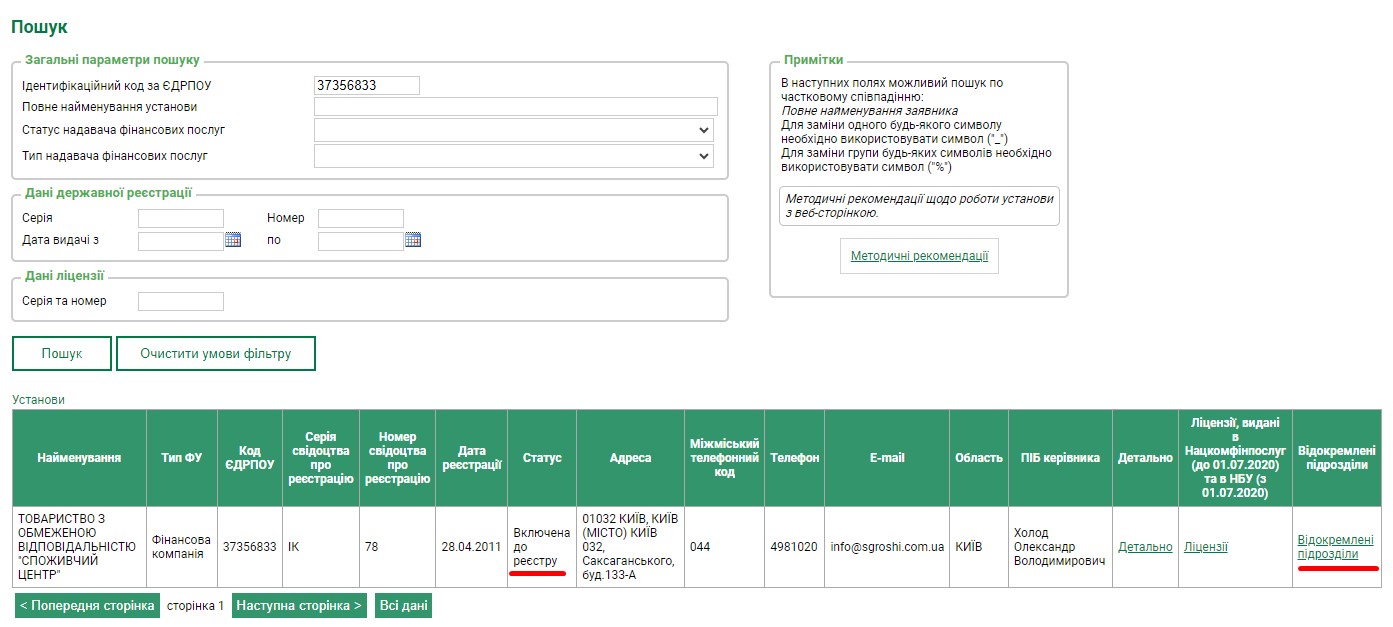Focus the registration Номер input field

point(360,218)
